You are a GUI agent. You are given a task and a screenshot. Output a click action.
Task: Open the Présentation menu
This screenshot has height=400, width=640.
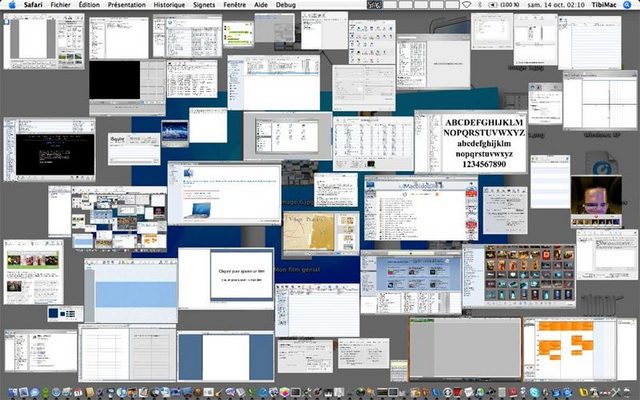127,5
